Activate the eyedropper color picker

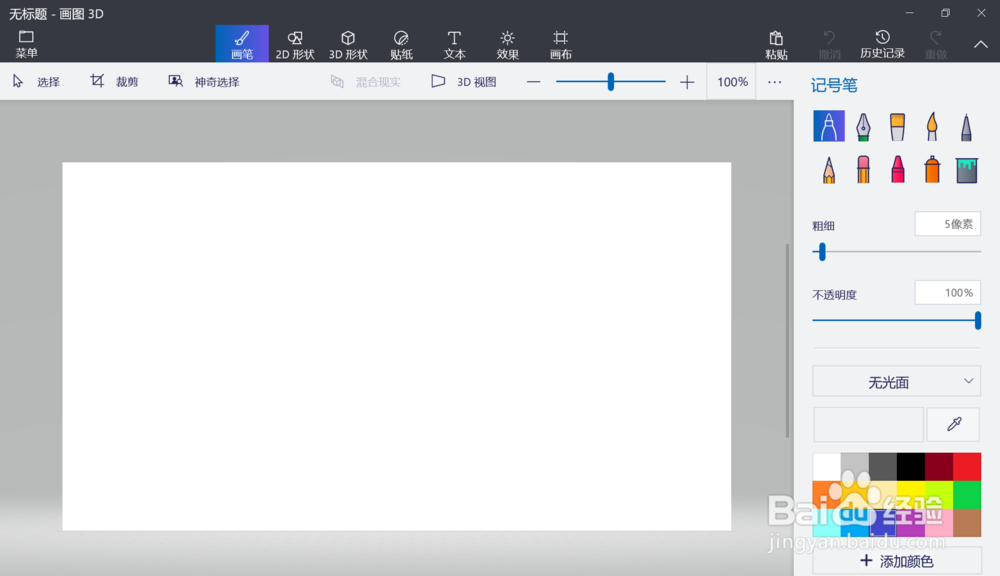pos(953,424)
